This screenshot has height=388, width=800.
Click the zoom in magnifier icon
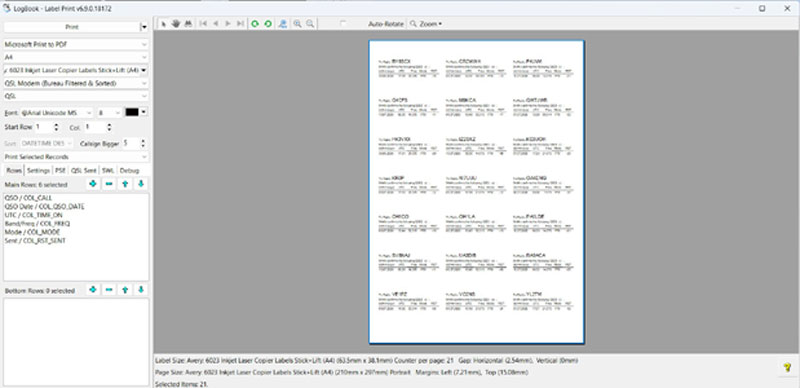(297, 24)
